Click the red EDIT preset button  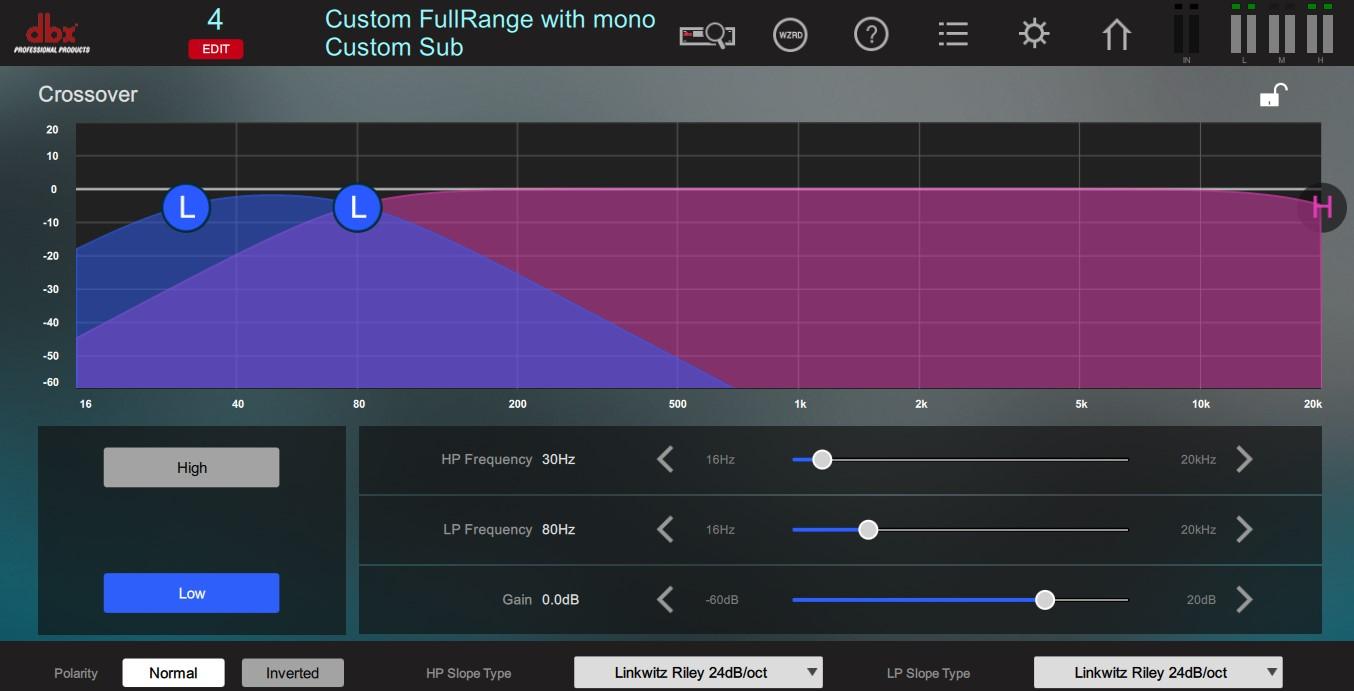(x=215, y=49)
